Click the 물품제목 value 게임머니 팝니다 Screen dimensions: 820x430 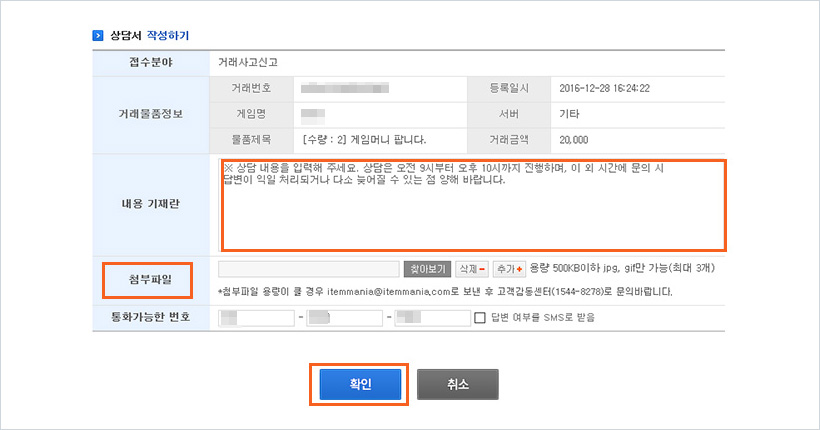point(364,139)
